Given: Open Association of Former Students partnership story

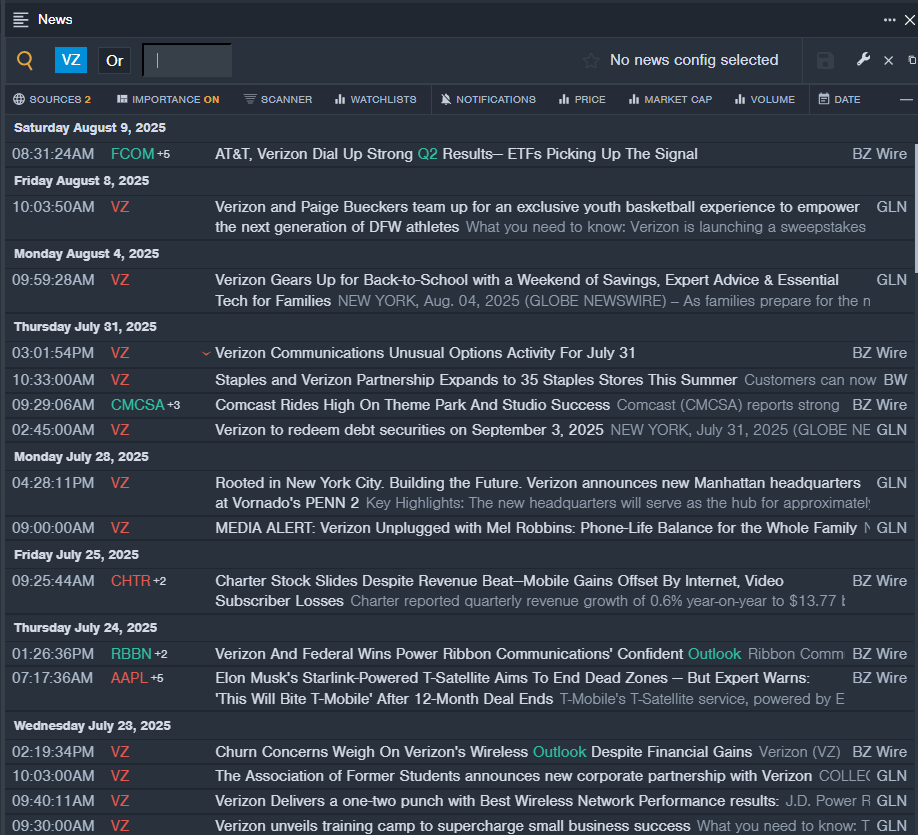Looking at the screenshot, I should point(513,776).
